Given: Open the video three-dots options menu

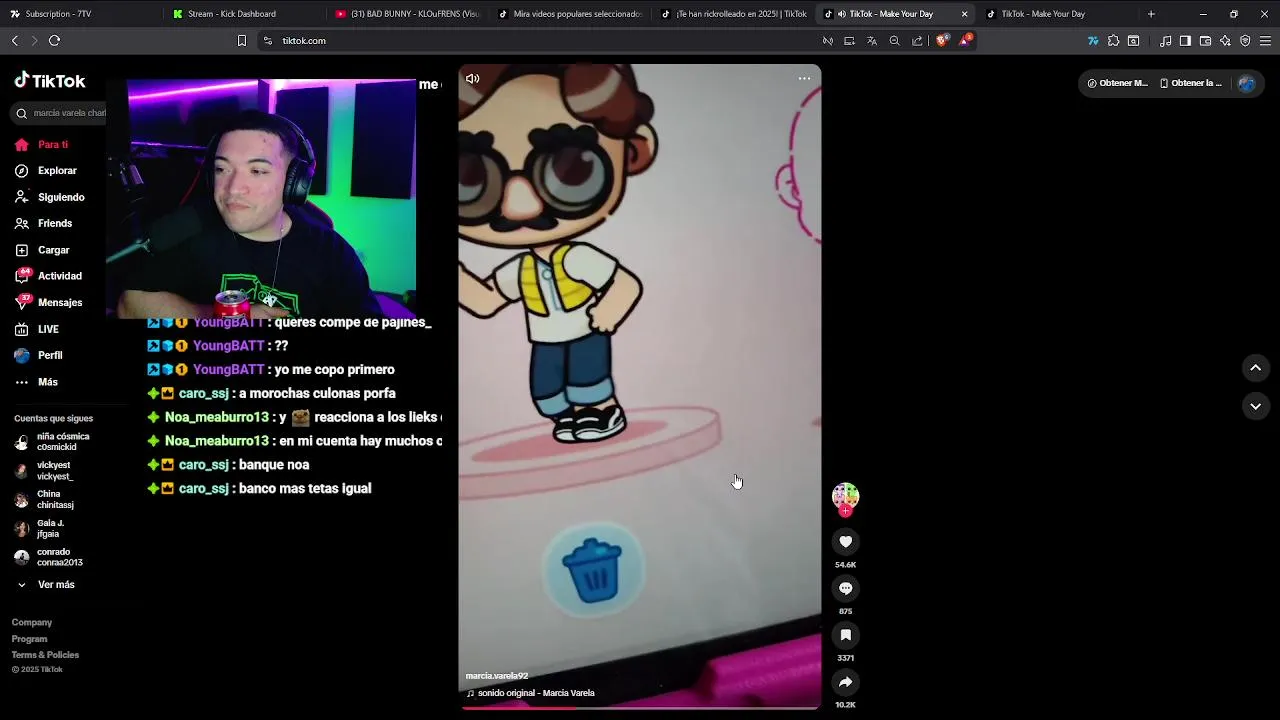Looking at the screenshot, I should (x=804, y=79).
